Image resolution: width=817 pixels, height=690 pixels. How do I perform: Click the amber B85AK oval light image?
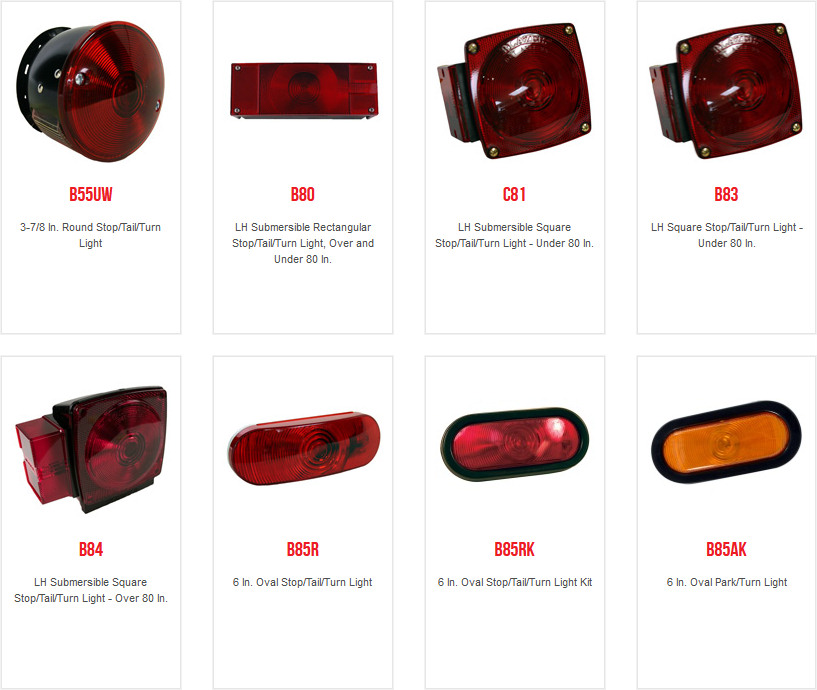(x=726, y=442)
